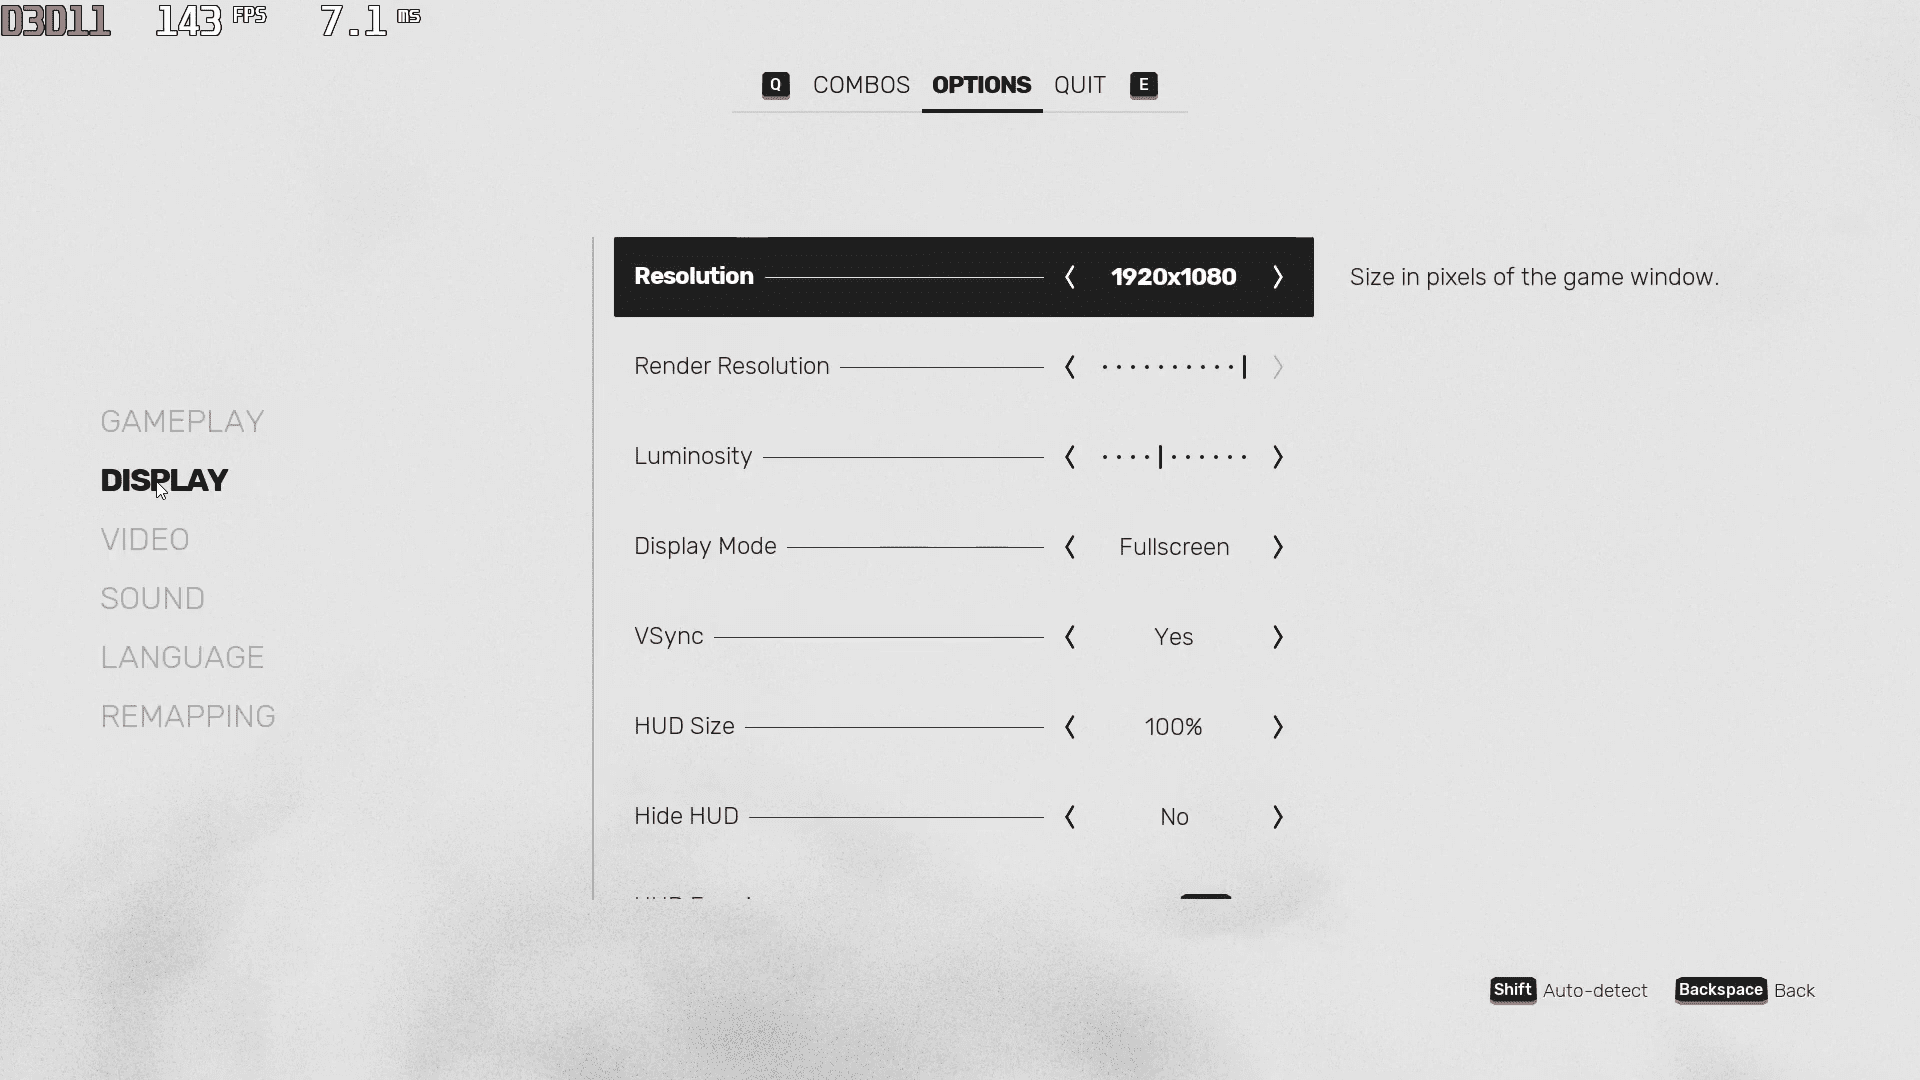This screenshot has width=1920, height=1080.
Task: Open REMAPPING settings category
Action: click(189, 716)
